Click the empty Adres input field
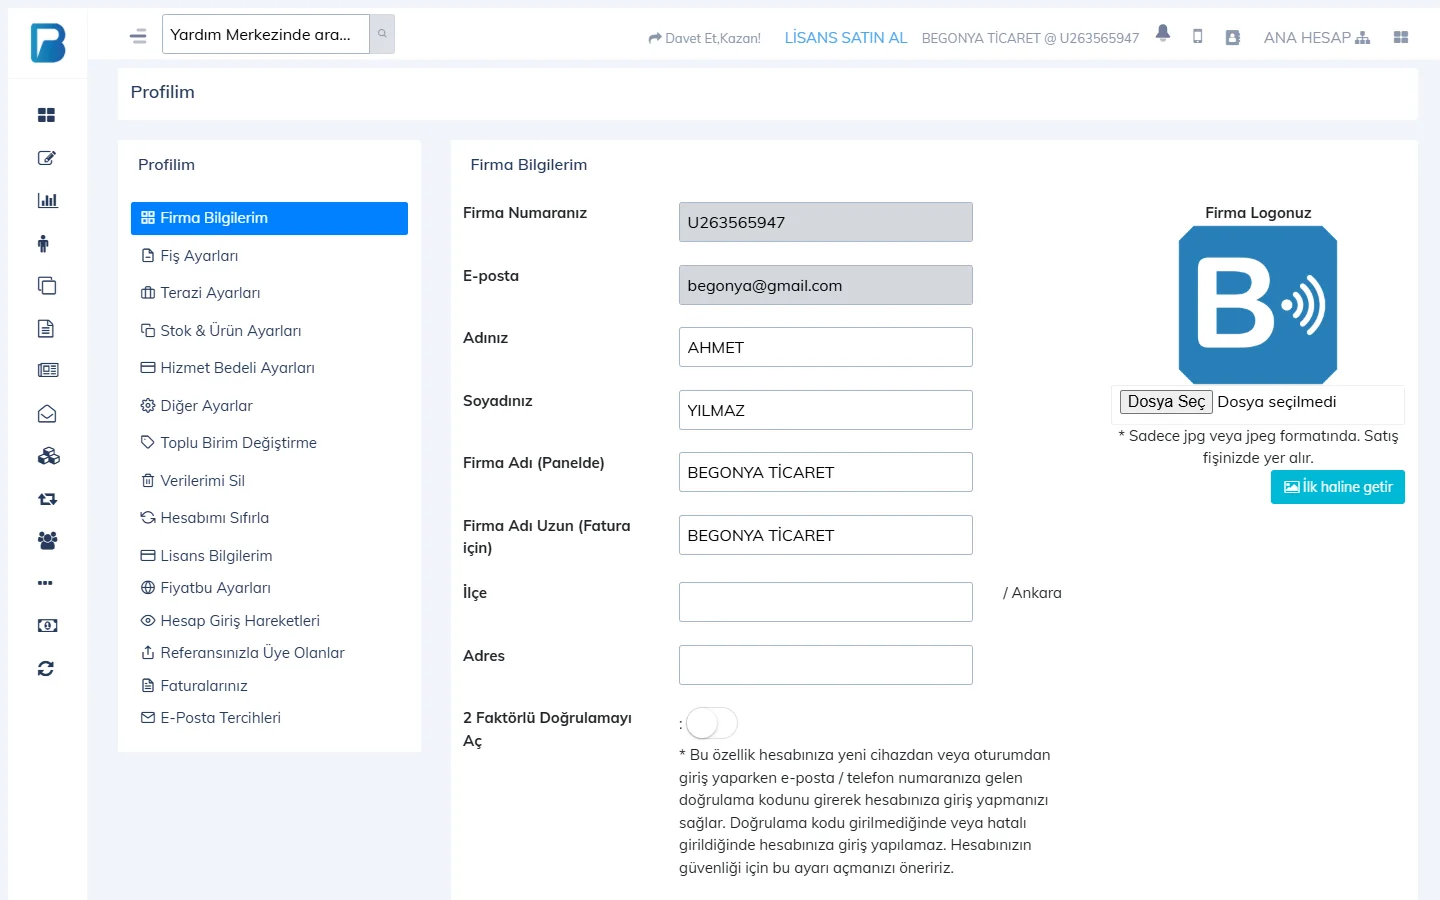 826,665
